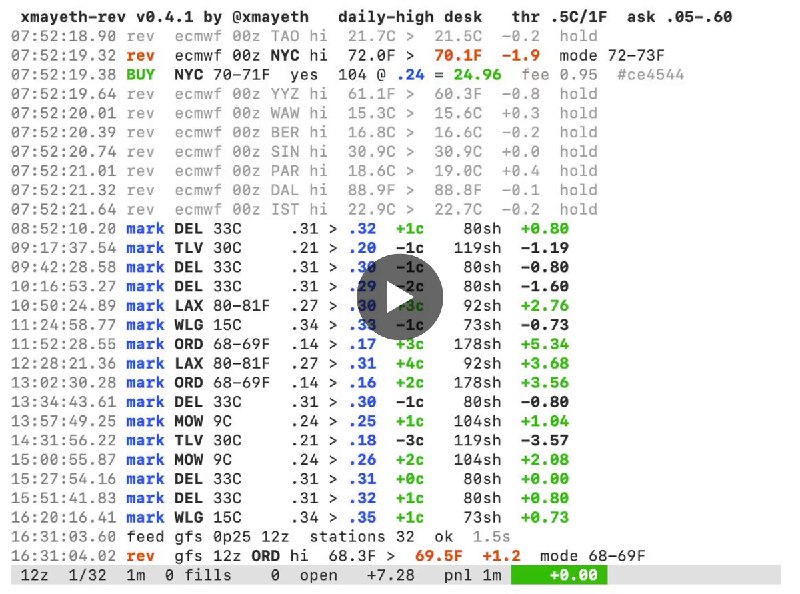Click the "ask .05-.60" header text
The height and width of the screenshot is (594, 800).
point(680,17)
